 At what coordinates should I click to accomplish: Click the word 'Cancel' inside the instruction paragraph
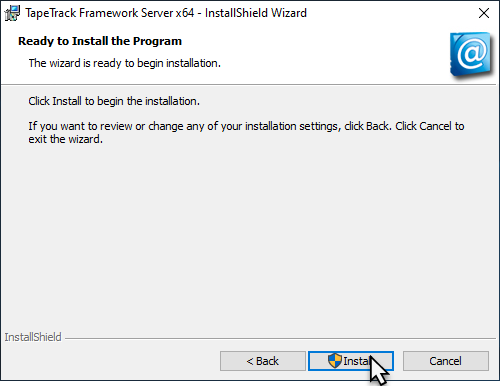[x=435, y=126]
